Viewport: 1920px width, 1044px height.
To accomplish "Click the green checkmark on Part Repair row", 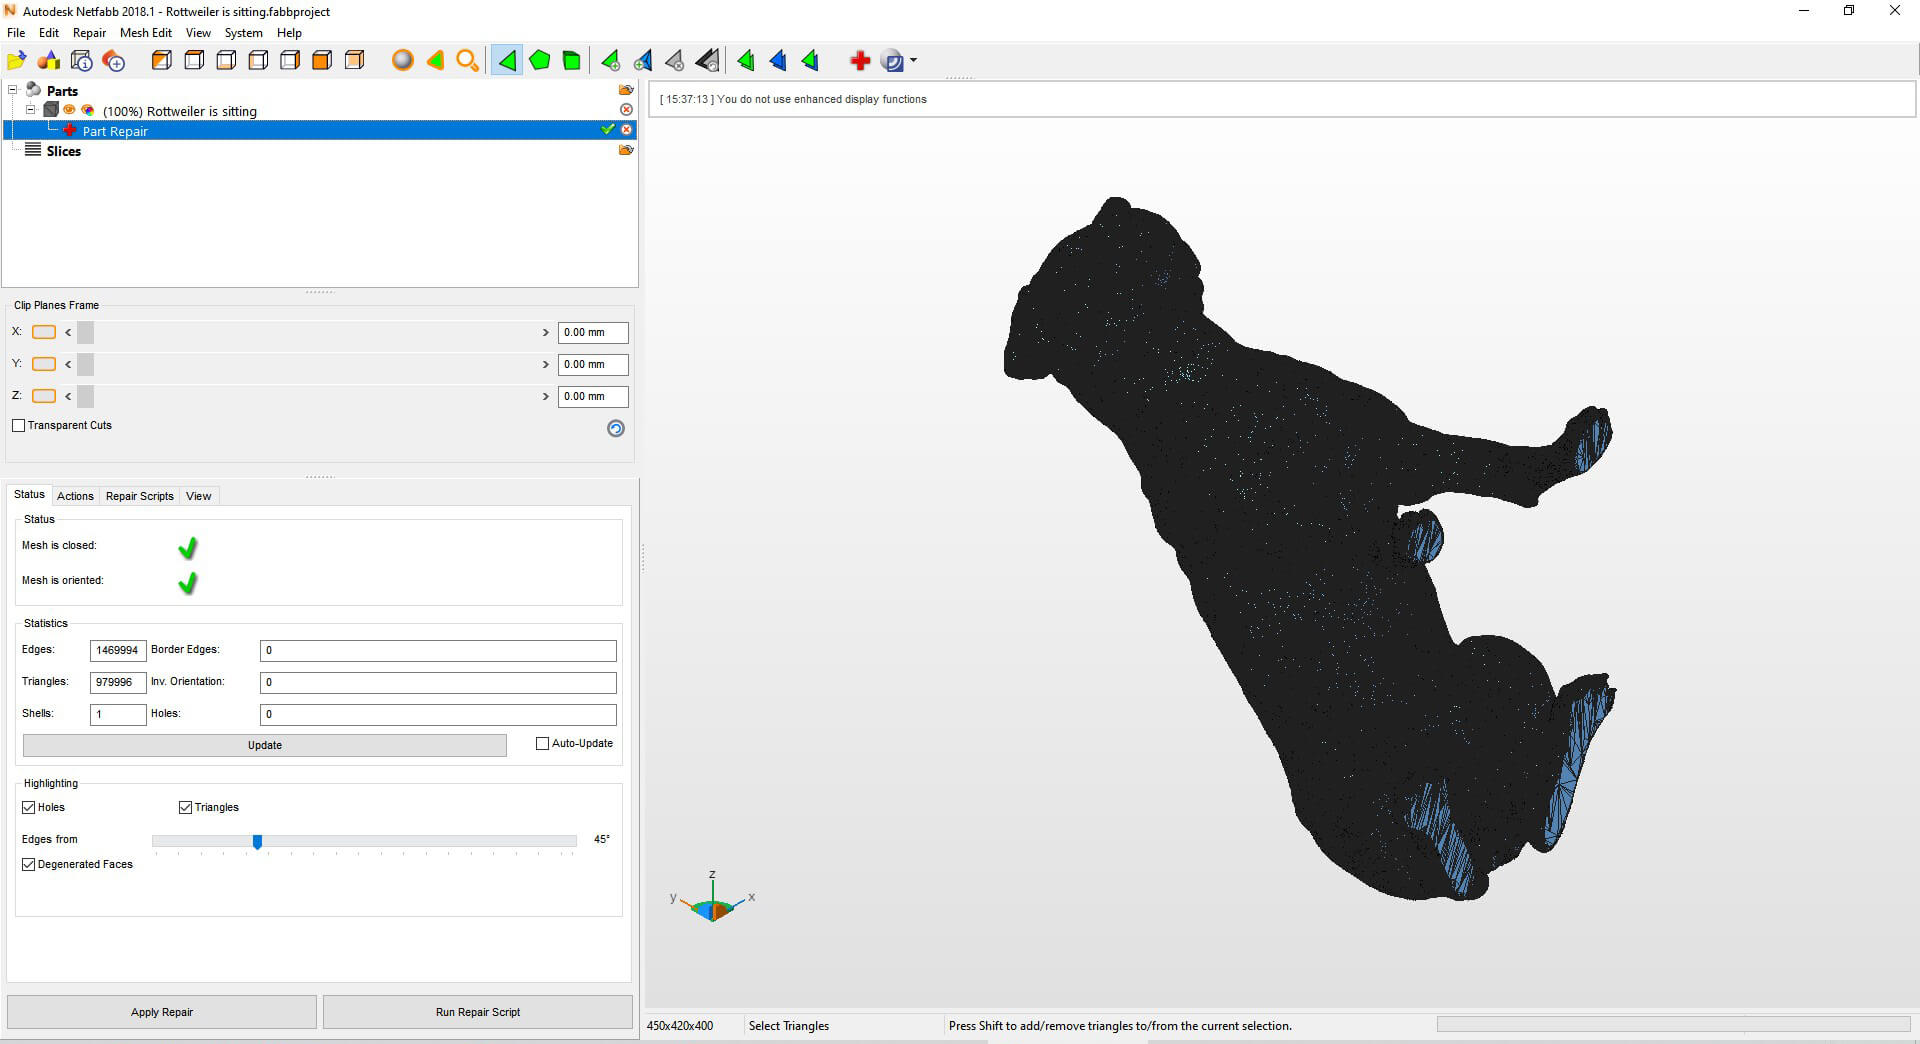I will click(607, 130).
